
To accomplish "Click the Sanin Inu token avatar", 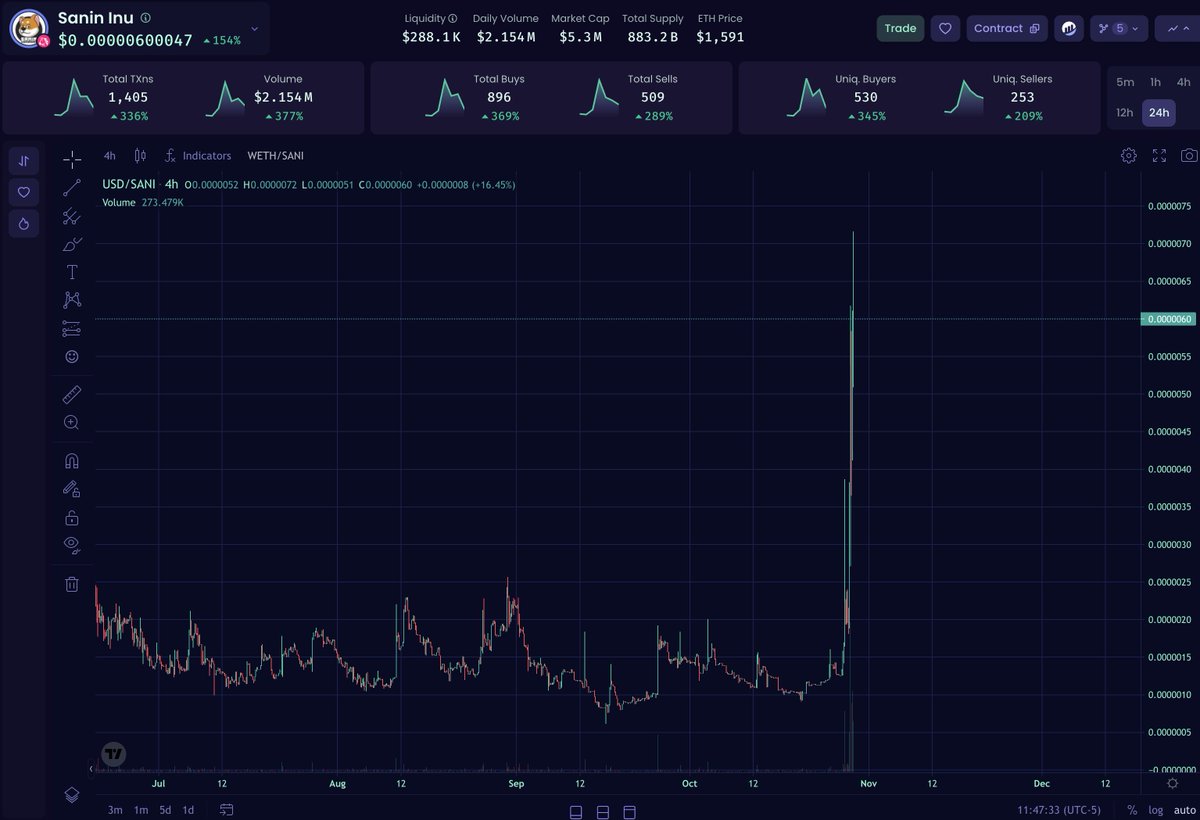I will [29, 29].
